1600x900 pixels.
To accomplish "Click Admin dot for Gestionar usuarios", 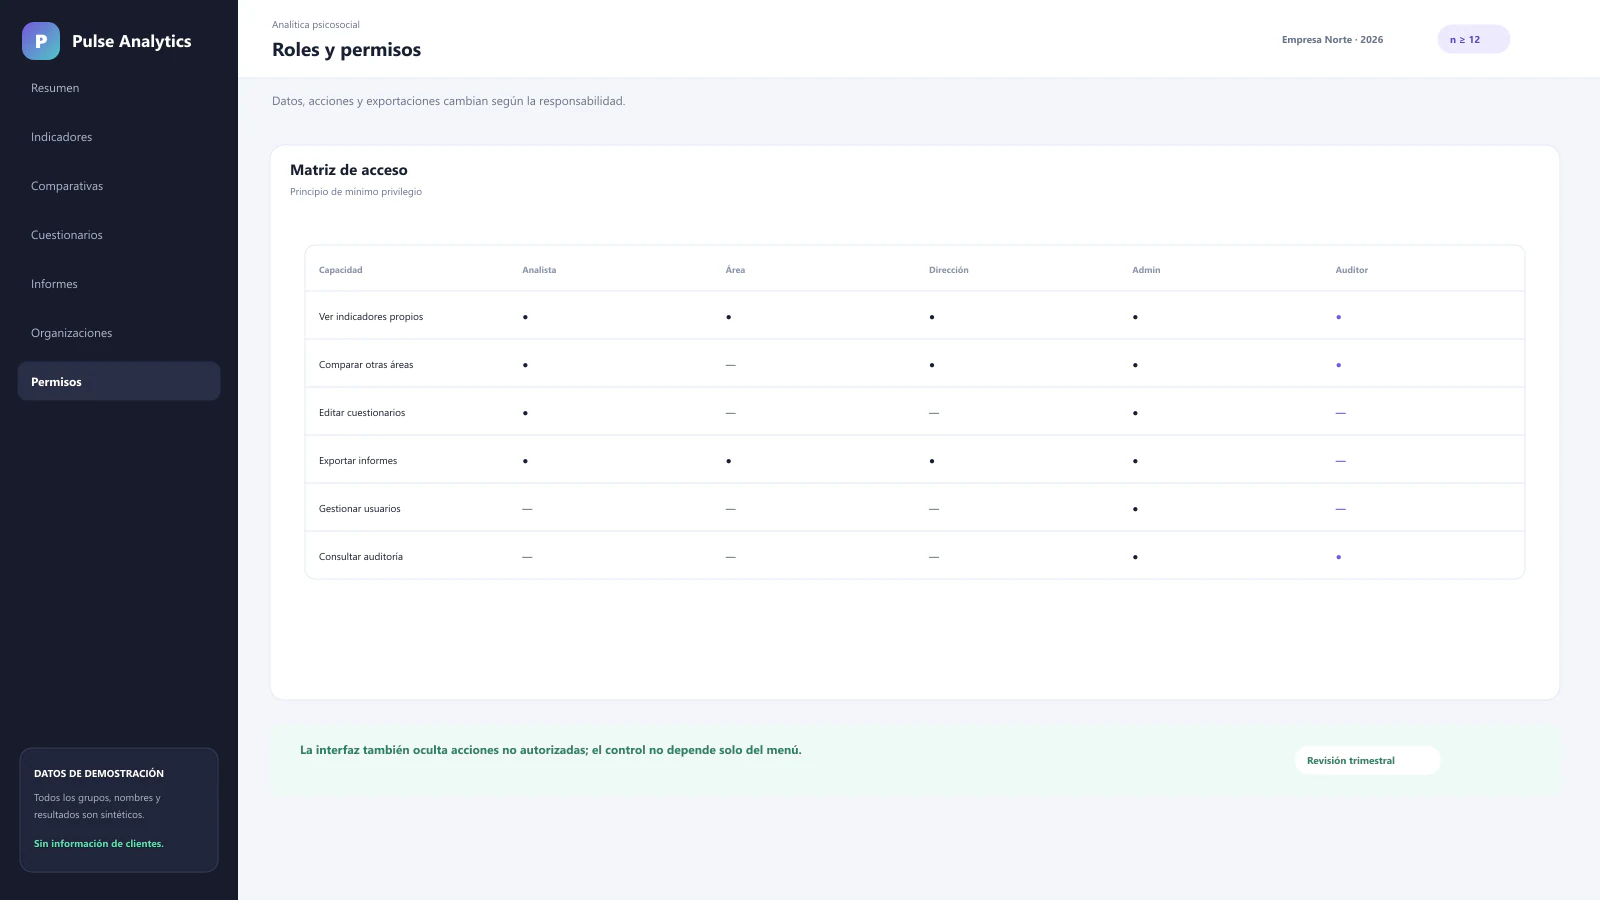I will [1135, 509].
